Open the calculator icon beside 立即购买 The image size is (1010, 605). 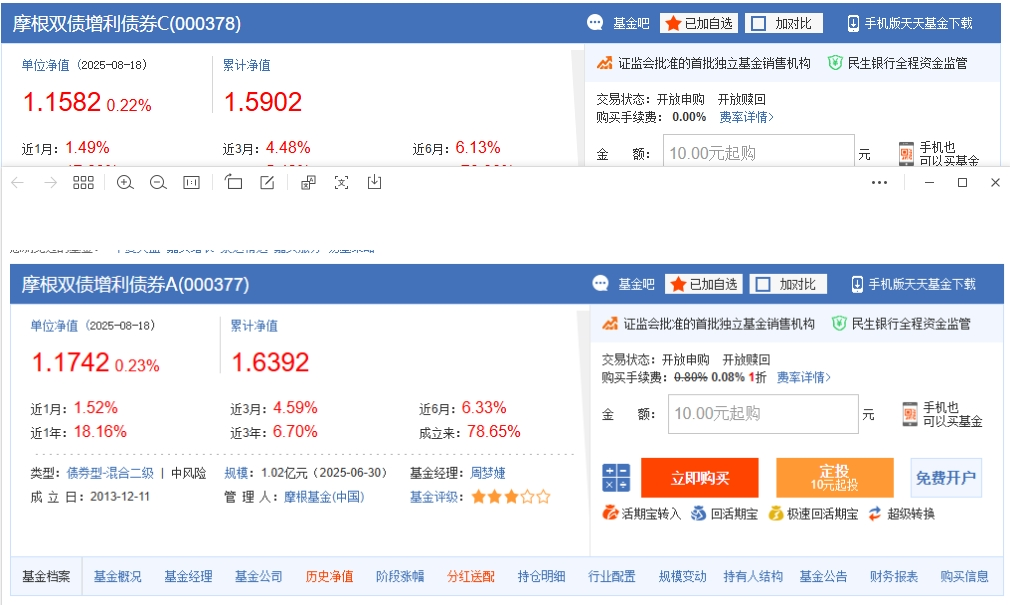coord(616,478)
